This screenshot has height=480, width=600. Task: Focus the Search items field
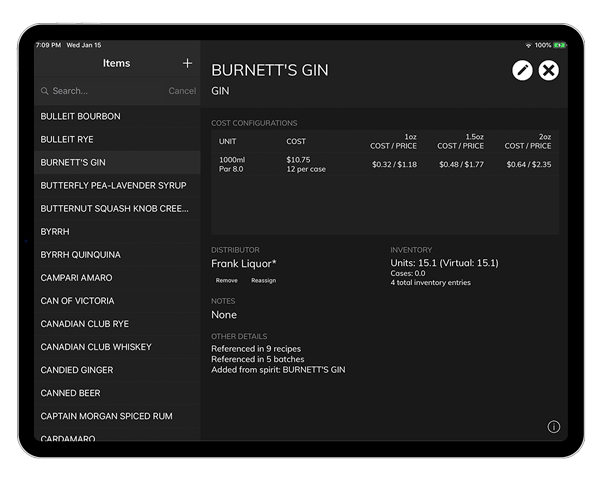coord(100,91)
